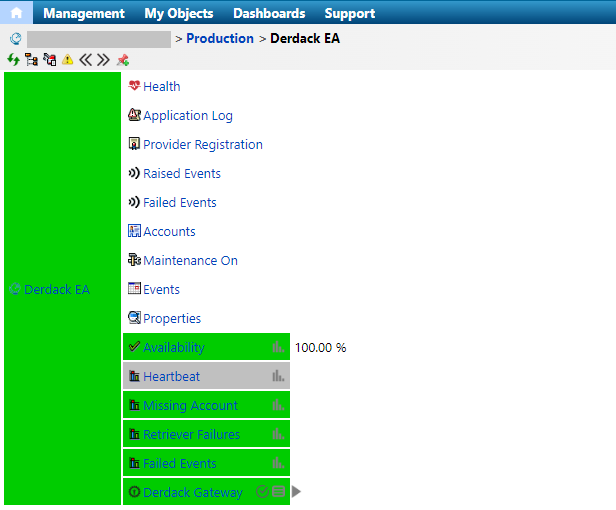Click the chart icon for Missing Account
The height and width of the screenshot is (510, 616).
[x=278, y=406]
